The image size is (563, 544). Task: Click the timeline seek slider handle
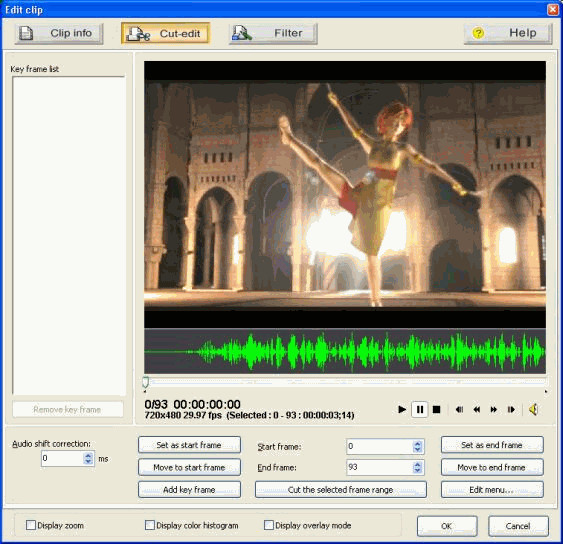[x=145, y=381]
